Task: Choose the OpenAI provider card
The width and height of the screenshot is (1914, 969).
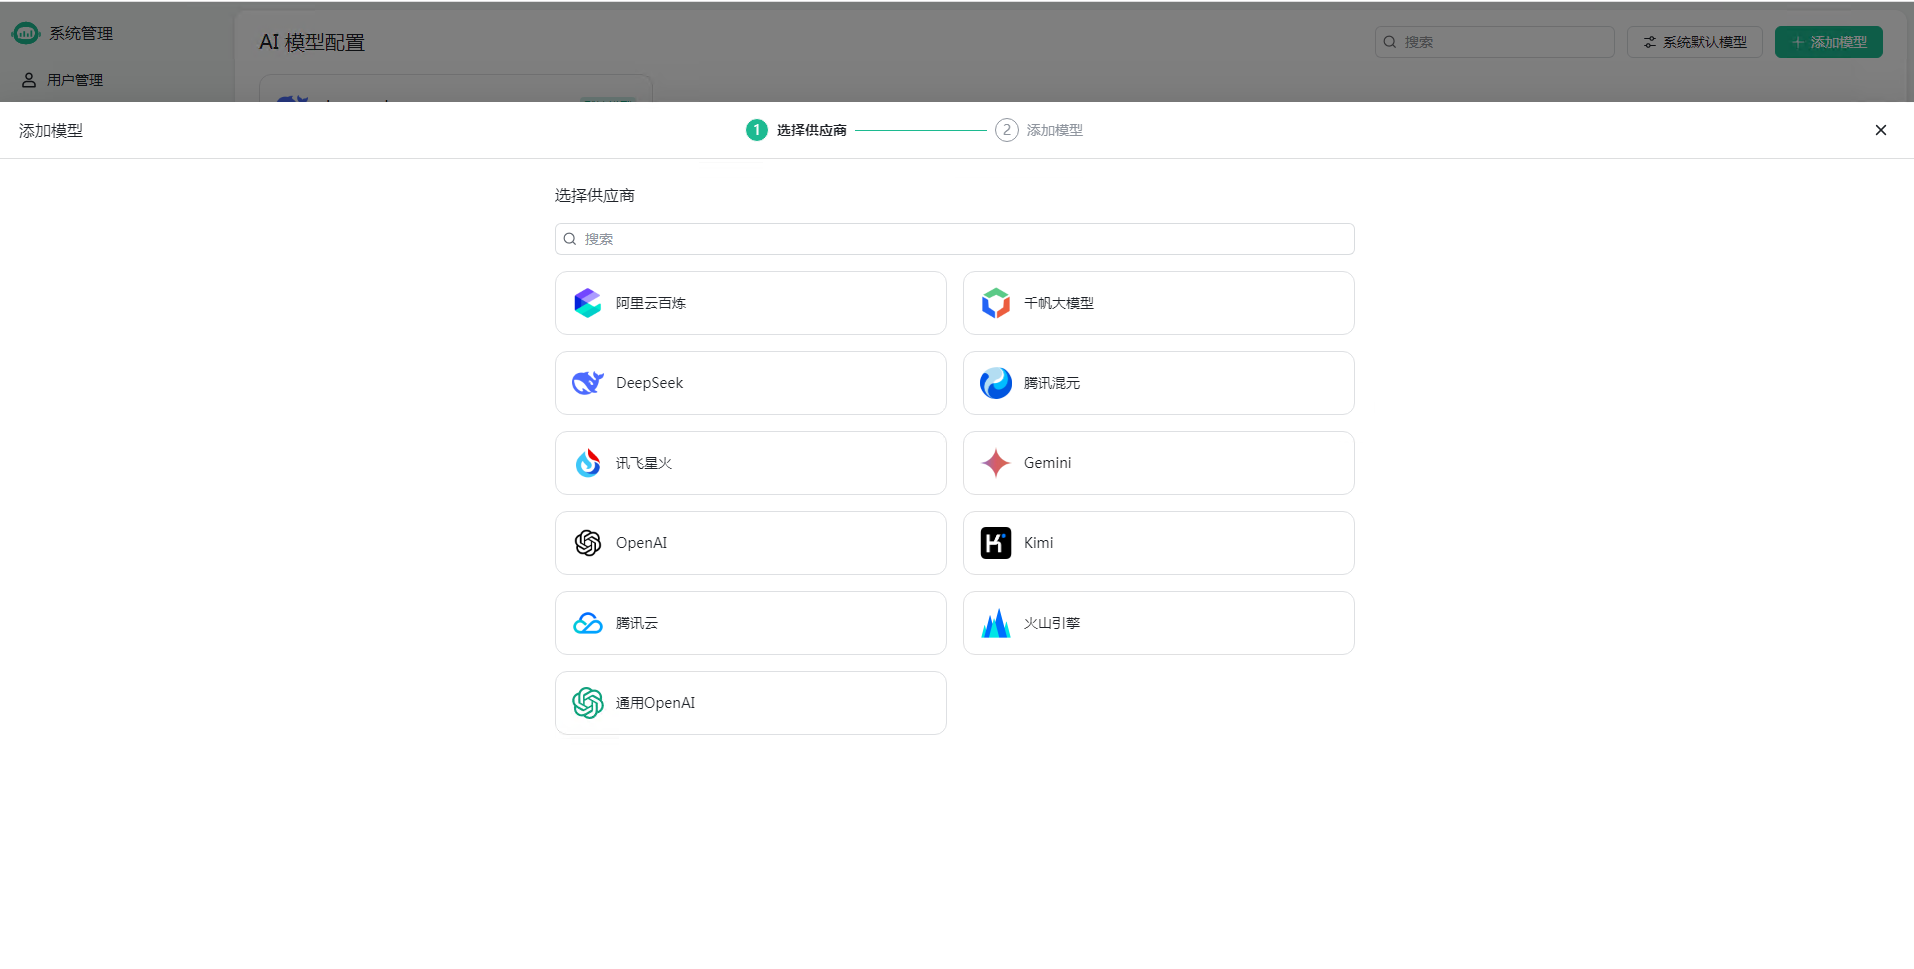Action: pos(750,543)
